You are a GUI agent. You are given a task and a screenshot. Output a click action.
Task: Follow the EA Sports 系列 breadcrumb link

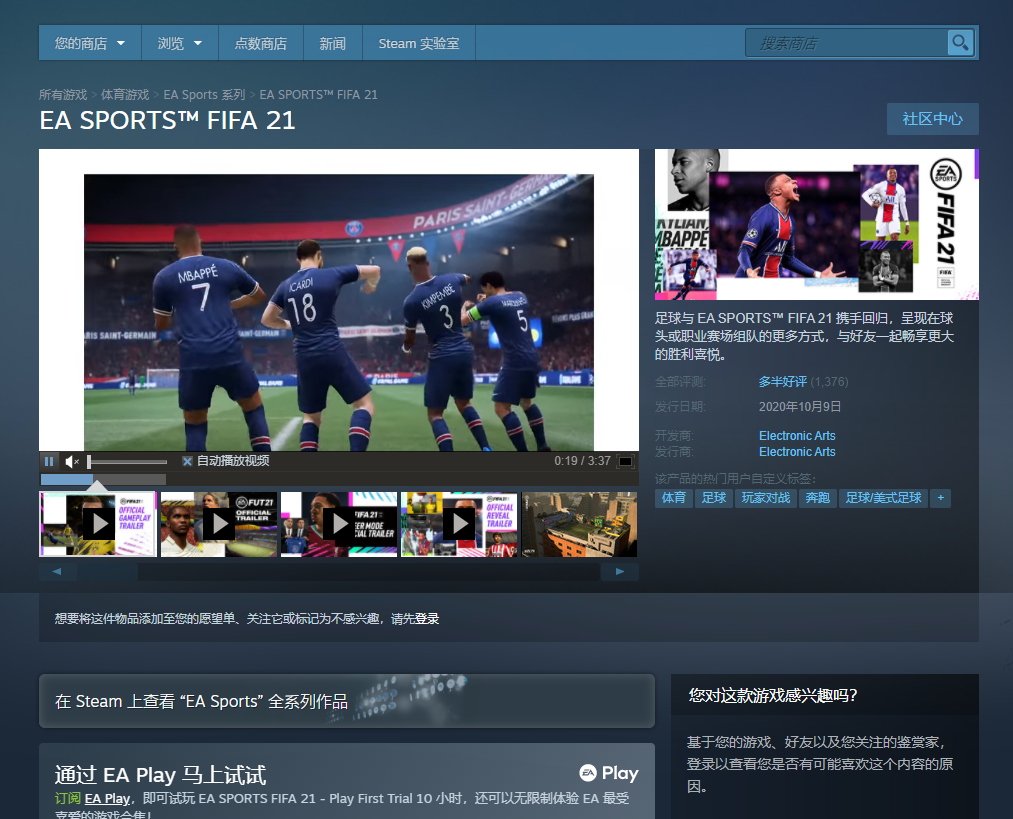tap(204, 95)
